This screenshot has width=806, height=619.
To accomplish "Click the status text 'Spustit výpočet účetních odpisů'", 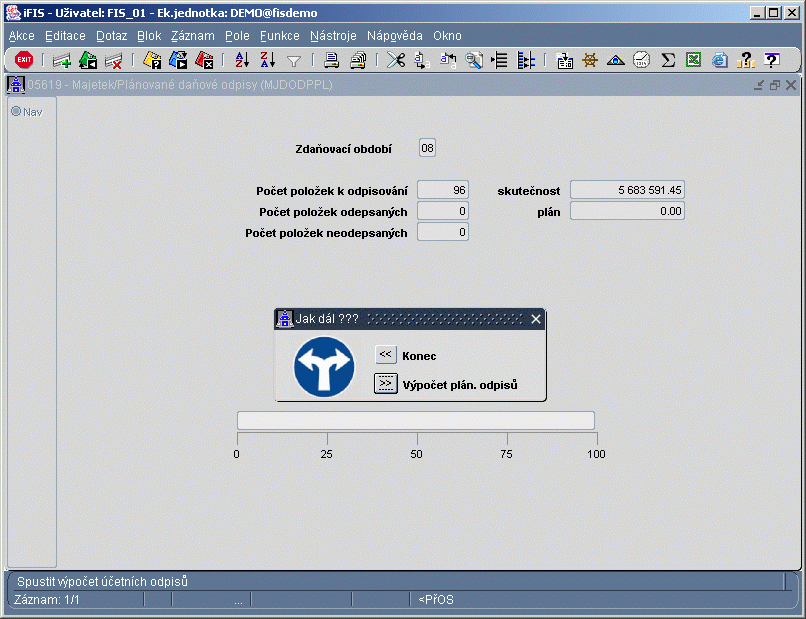I will pyautogui.click(x=102, y=581).
